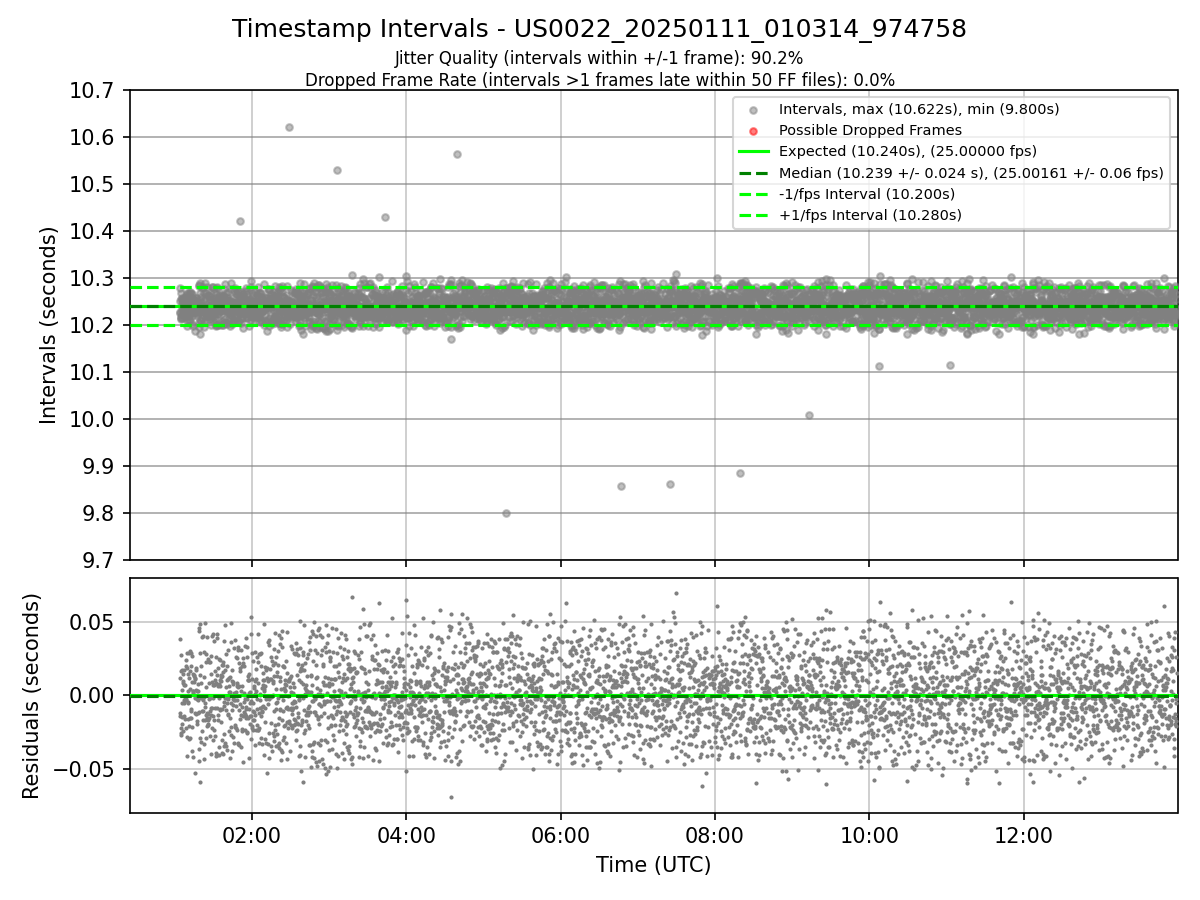
Task: Click the maximum outlier point near 10.62 seconds
Action: pos(289,127)
